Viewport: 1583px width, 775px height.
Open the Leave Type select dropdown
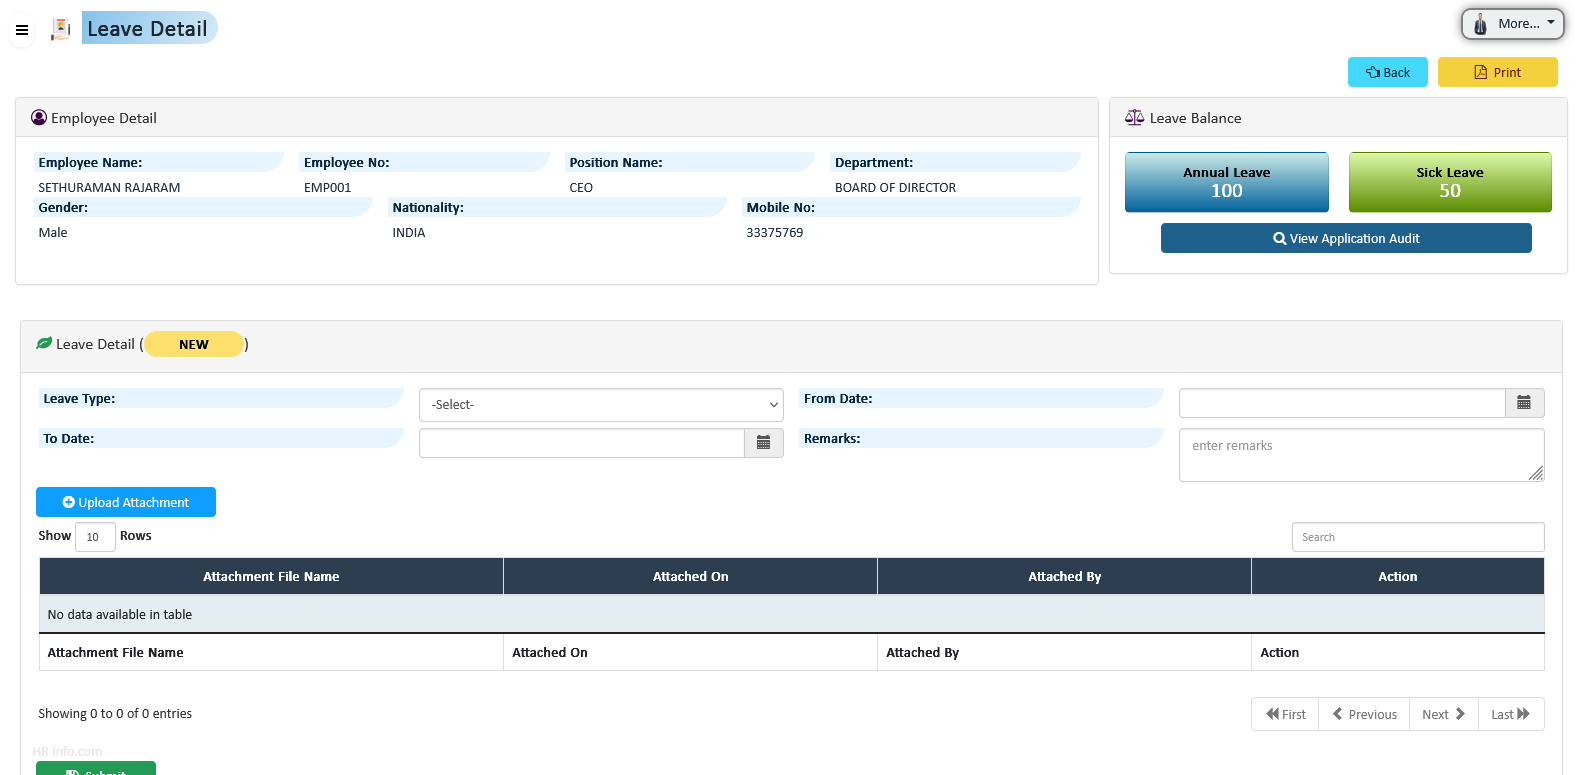click(x=601, y=405)
